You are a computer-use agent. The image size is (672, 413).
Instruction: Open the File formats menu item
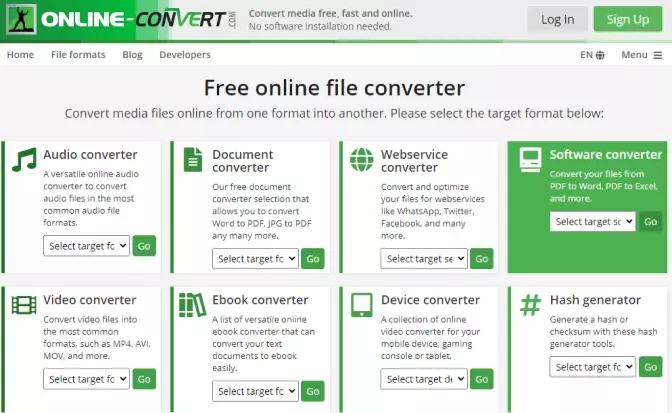point(78,55)
